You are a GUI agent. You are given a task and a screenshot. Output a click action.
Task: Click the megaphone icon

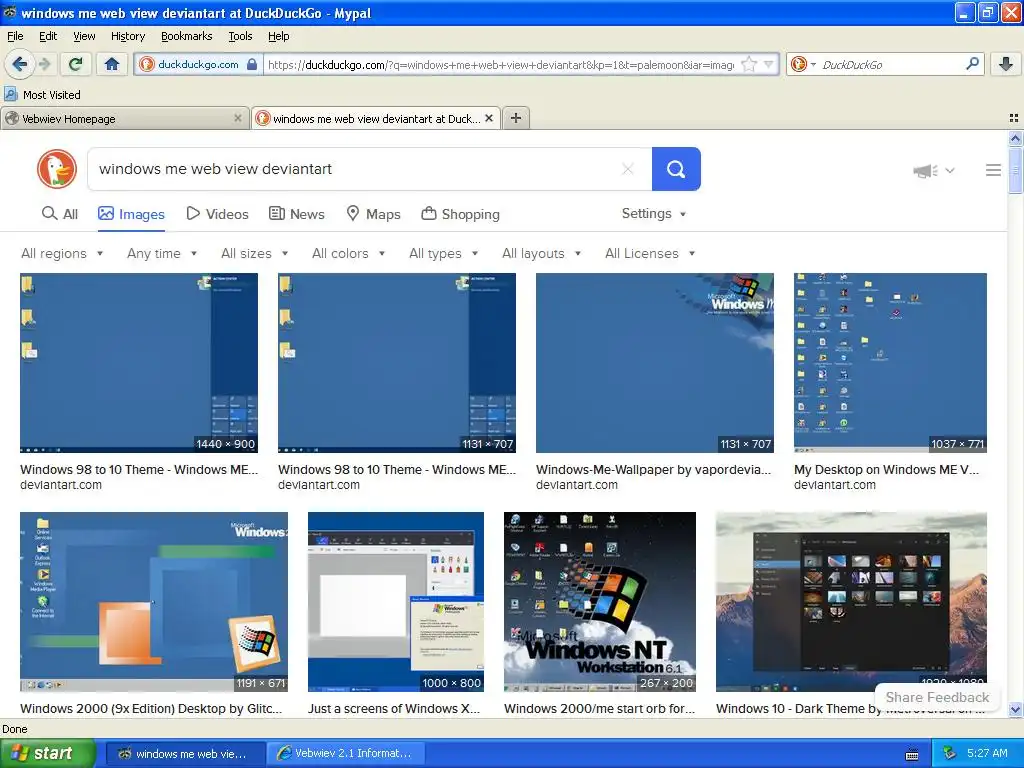pyautogui.click(x=925, y=170)
